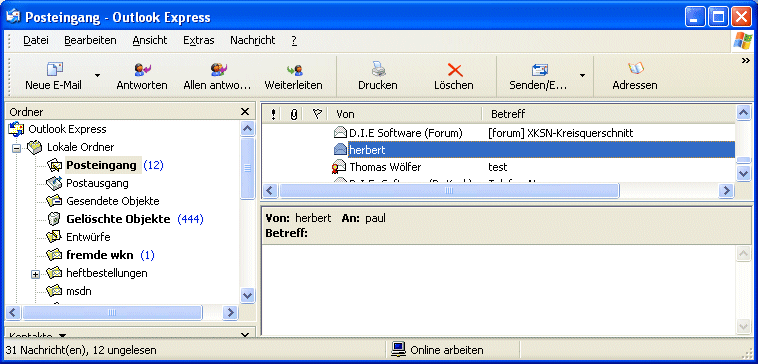Viewport: 758px width, 364px height.
Task: Open the Kontakte dropdown arrow
Action: 62,335
